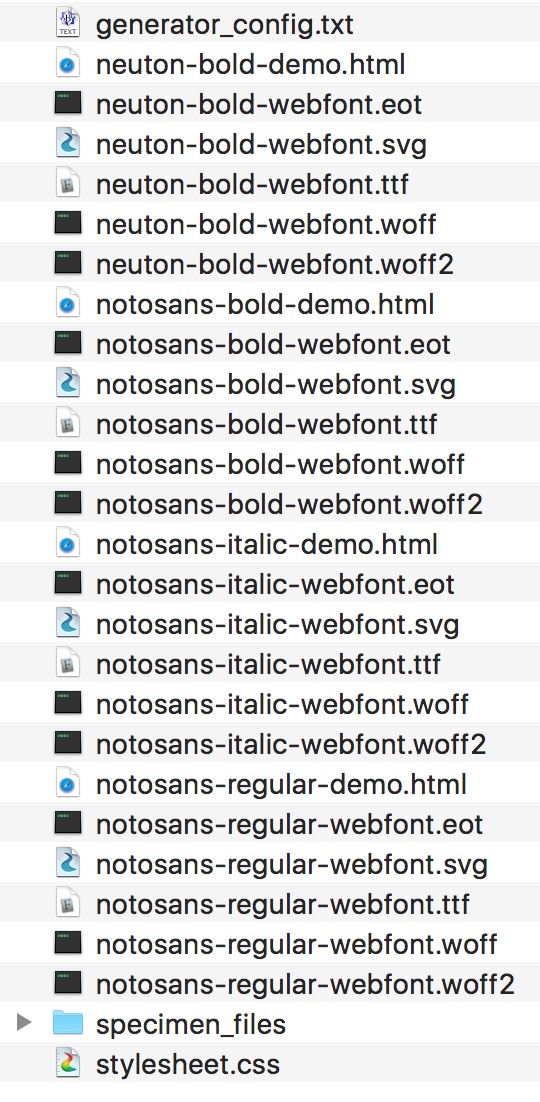Click the specimen_files folder icon
Image resolution: width=540 pixels, height=1102 pixels.
point(68,1025)
